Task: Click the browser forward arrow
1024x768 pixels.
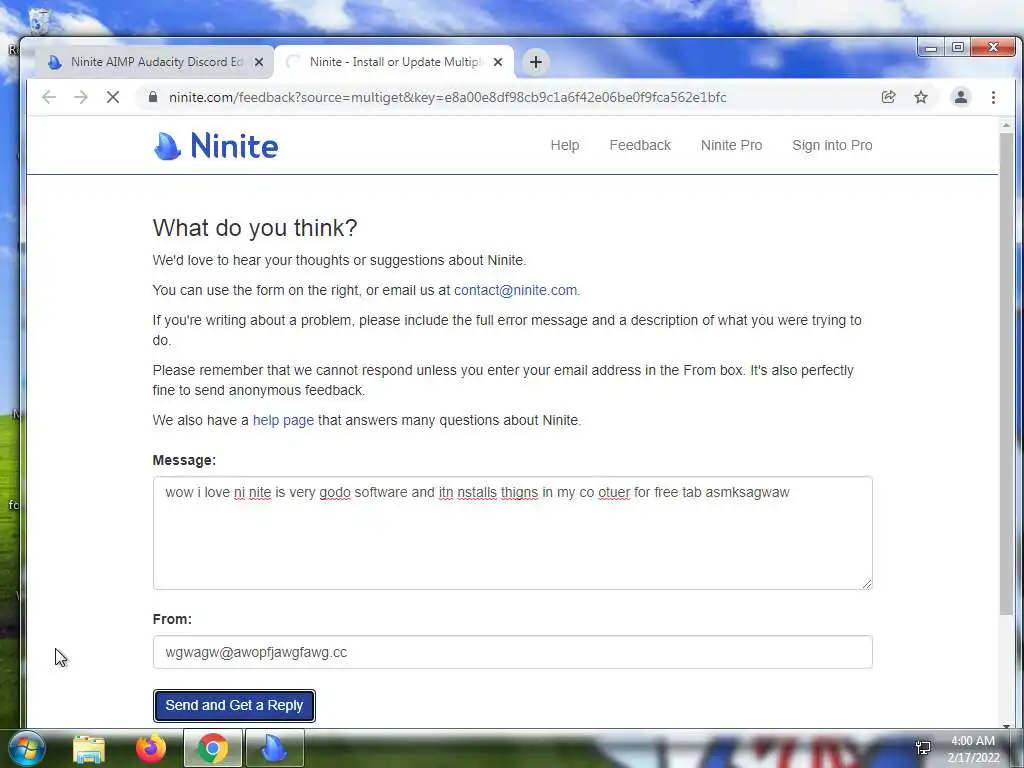Action: tap(81, 97)
